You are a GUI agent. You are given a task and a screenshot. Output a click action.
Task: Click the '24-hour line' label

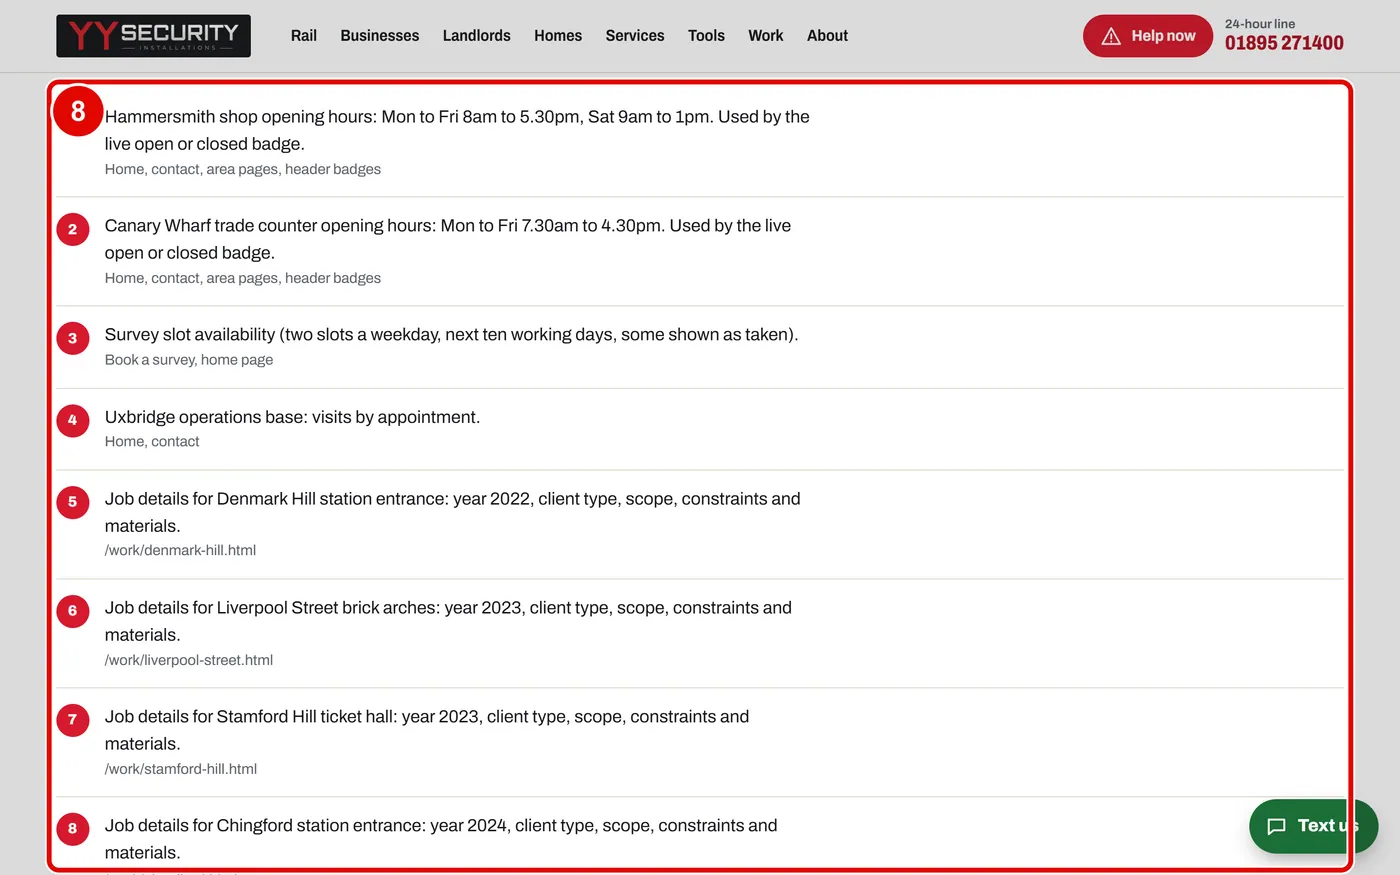[x=1260, y=24]
